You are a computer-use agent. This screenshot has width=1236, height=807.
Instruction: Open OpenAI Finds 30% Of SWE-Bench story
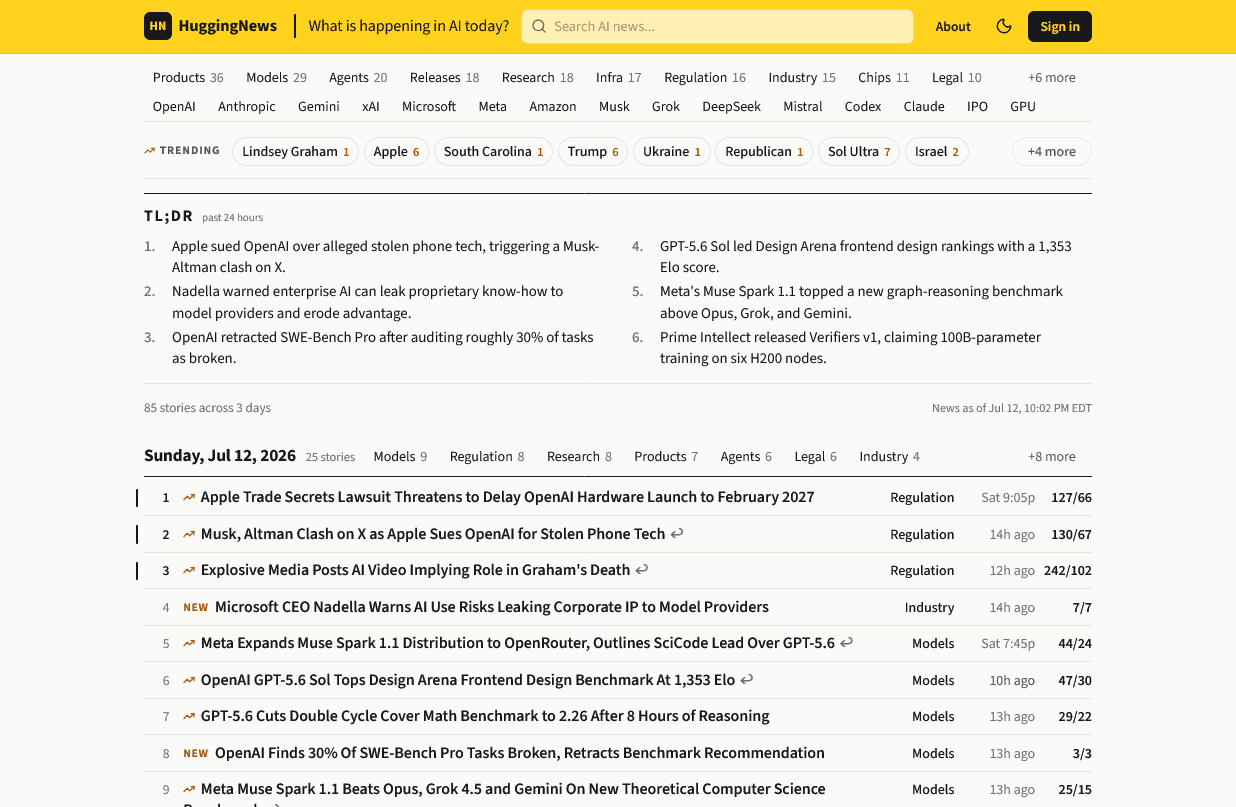(520, 753)
